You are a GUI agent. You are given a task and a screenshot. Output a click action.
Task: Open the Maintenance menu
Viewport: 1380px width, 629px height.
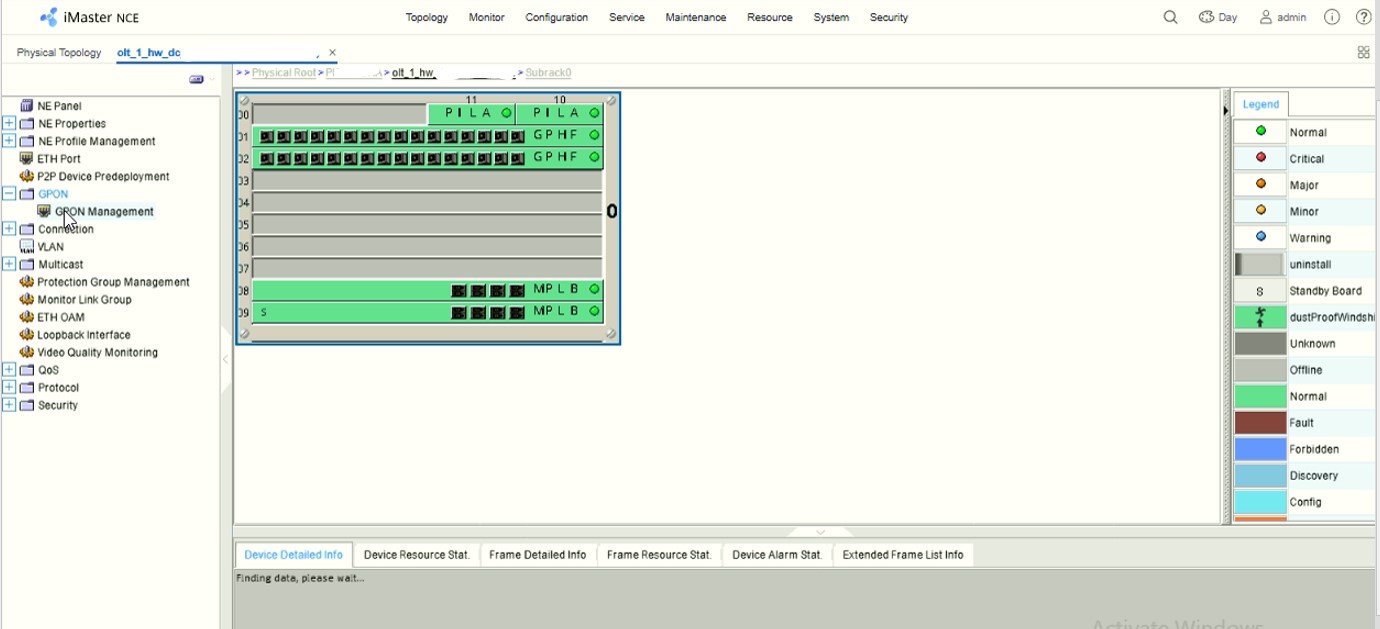pos(696,17)
